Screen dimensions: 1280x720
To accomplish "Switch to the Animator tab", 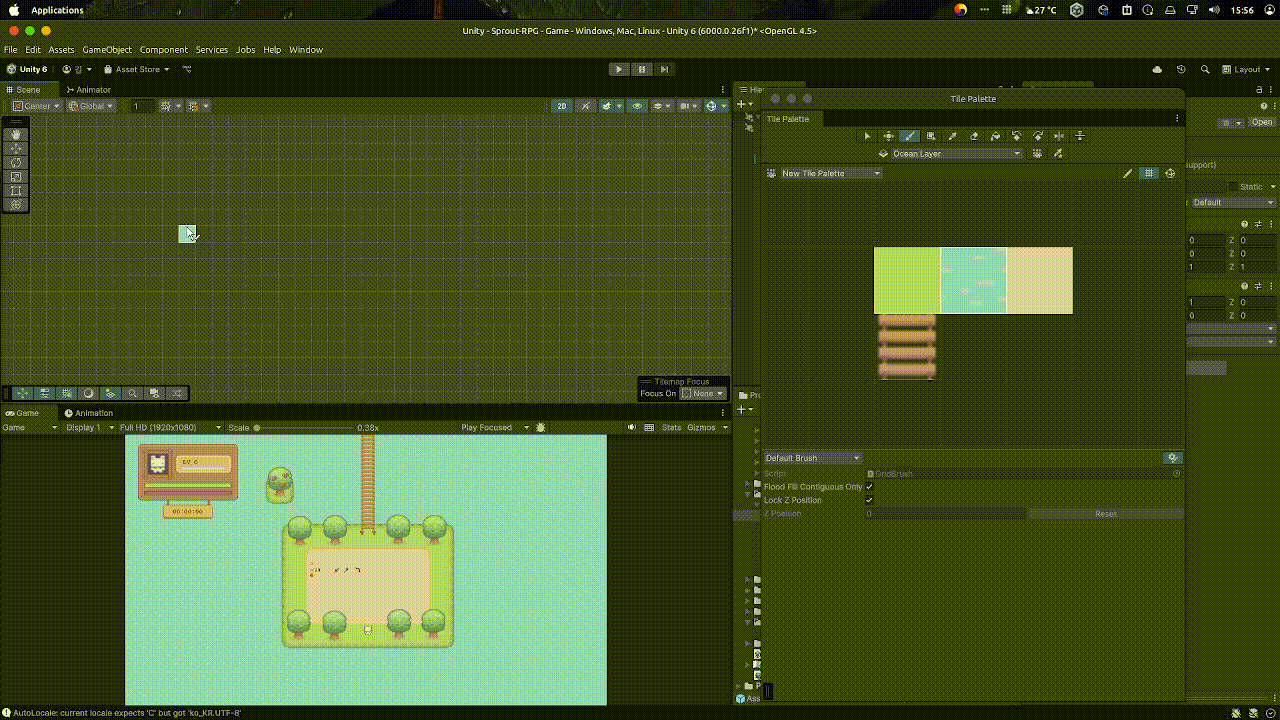I will [x=88, y=90].
